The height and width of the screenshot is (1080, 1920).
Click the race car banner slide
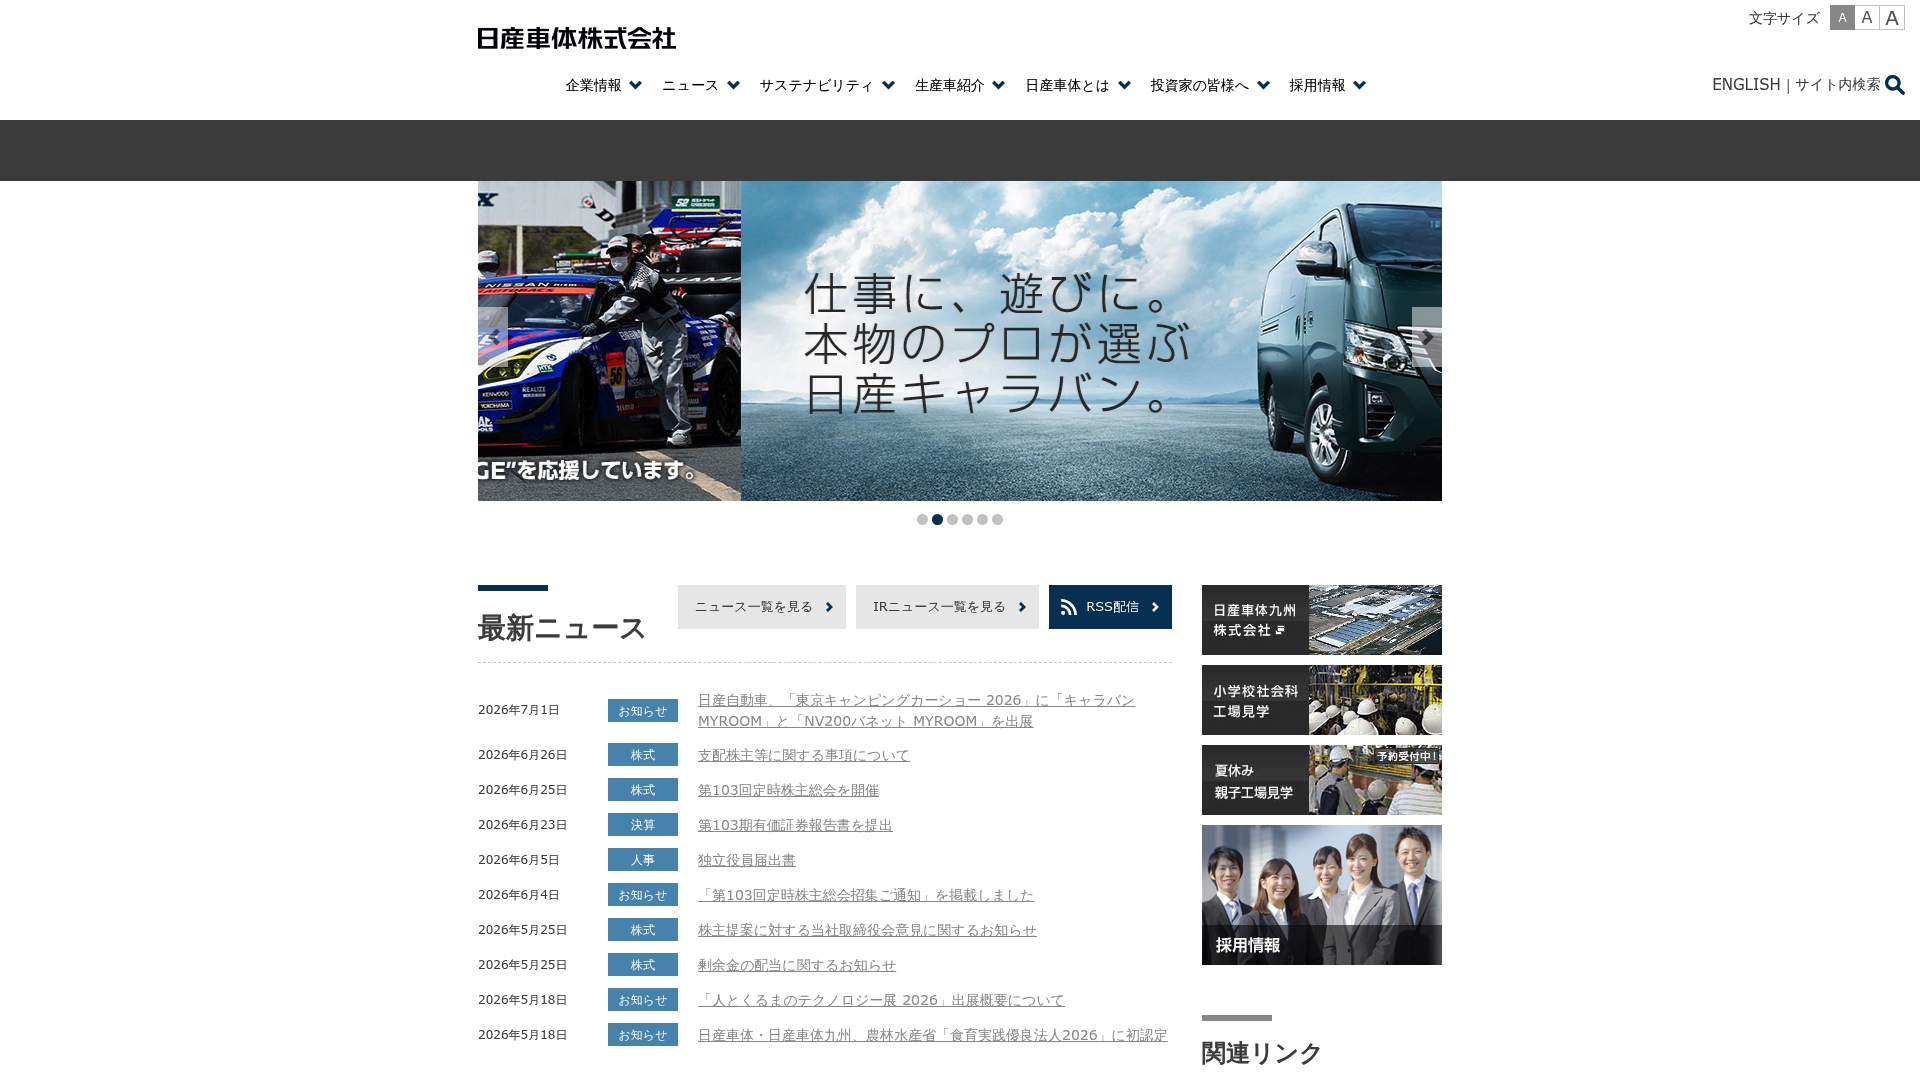[x=609, y=341]
